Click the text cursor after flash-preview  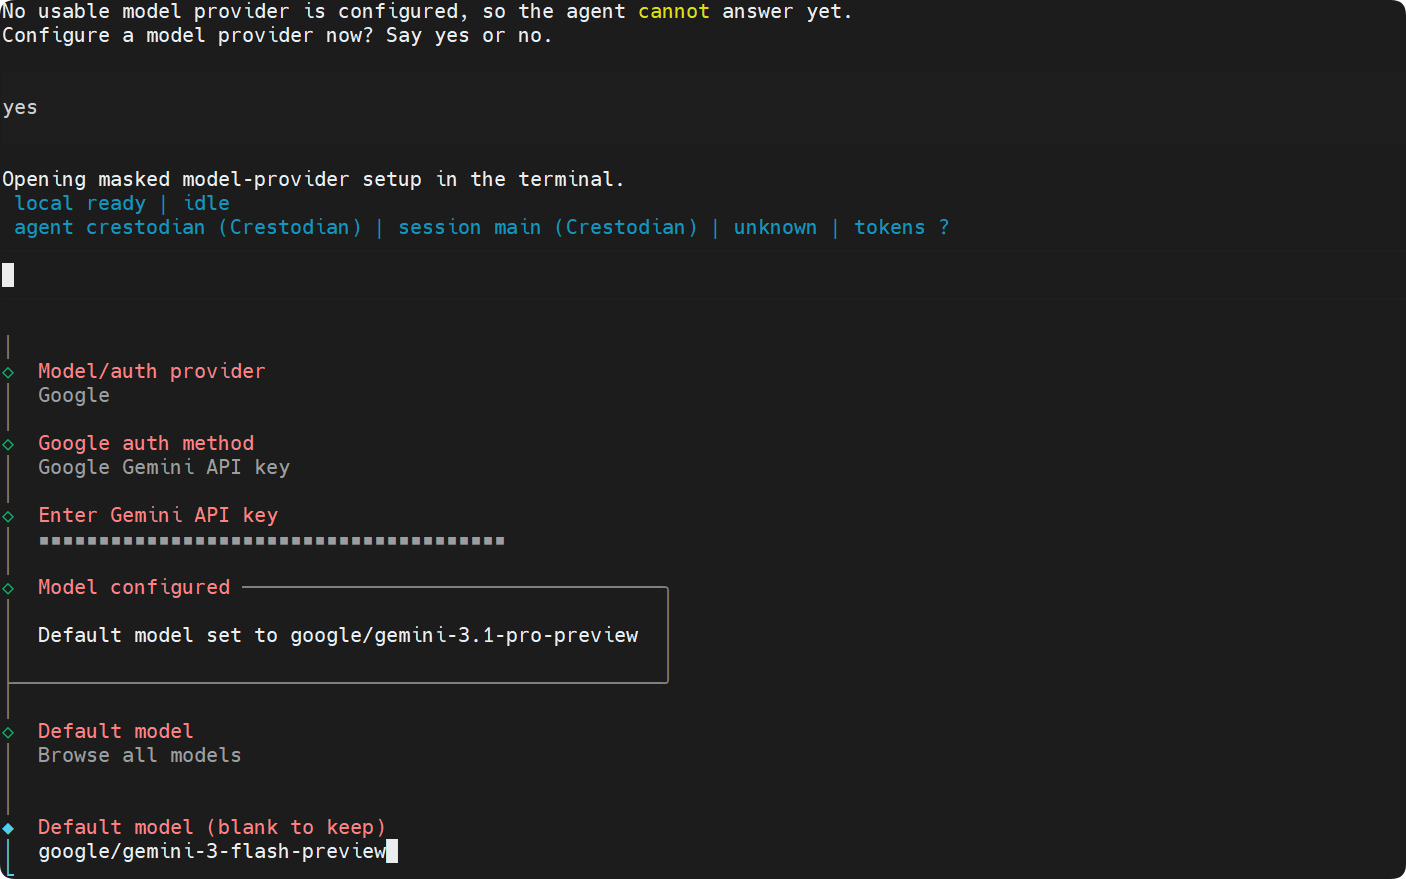[x=392, y=851]
